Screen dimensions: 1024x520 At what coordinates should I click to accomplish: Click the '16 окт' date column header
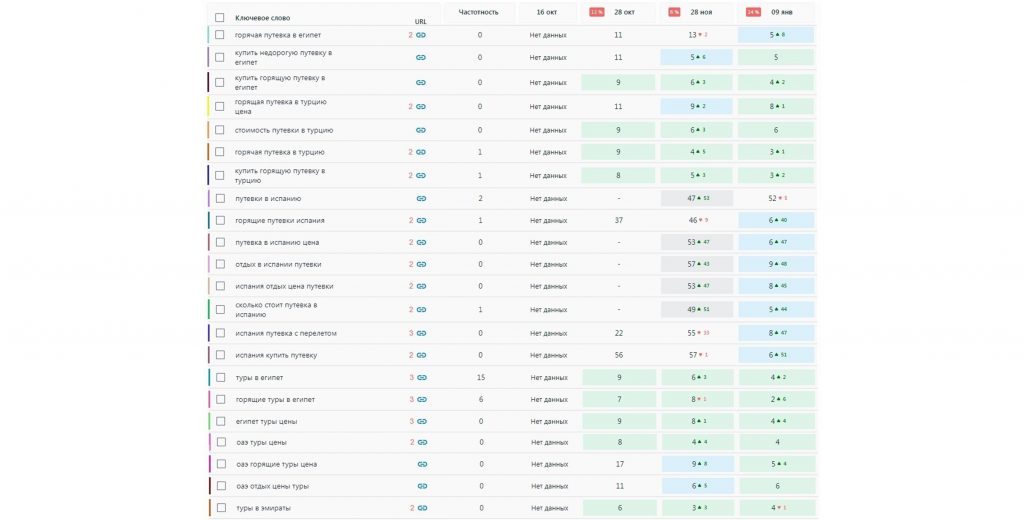pyautogui.click(x=547, y=12)
